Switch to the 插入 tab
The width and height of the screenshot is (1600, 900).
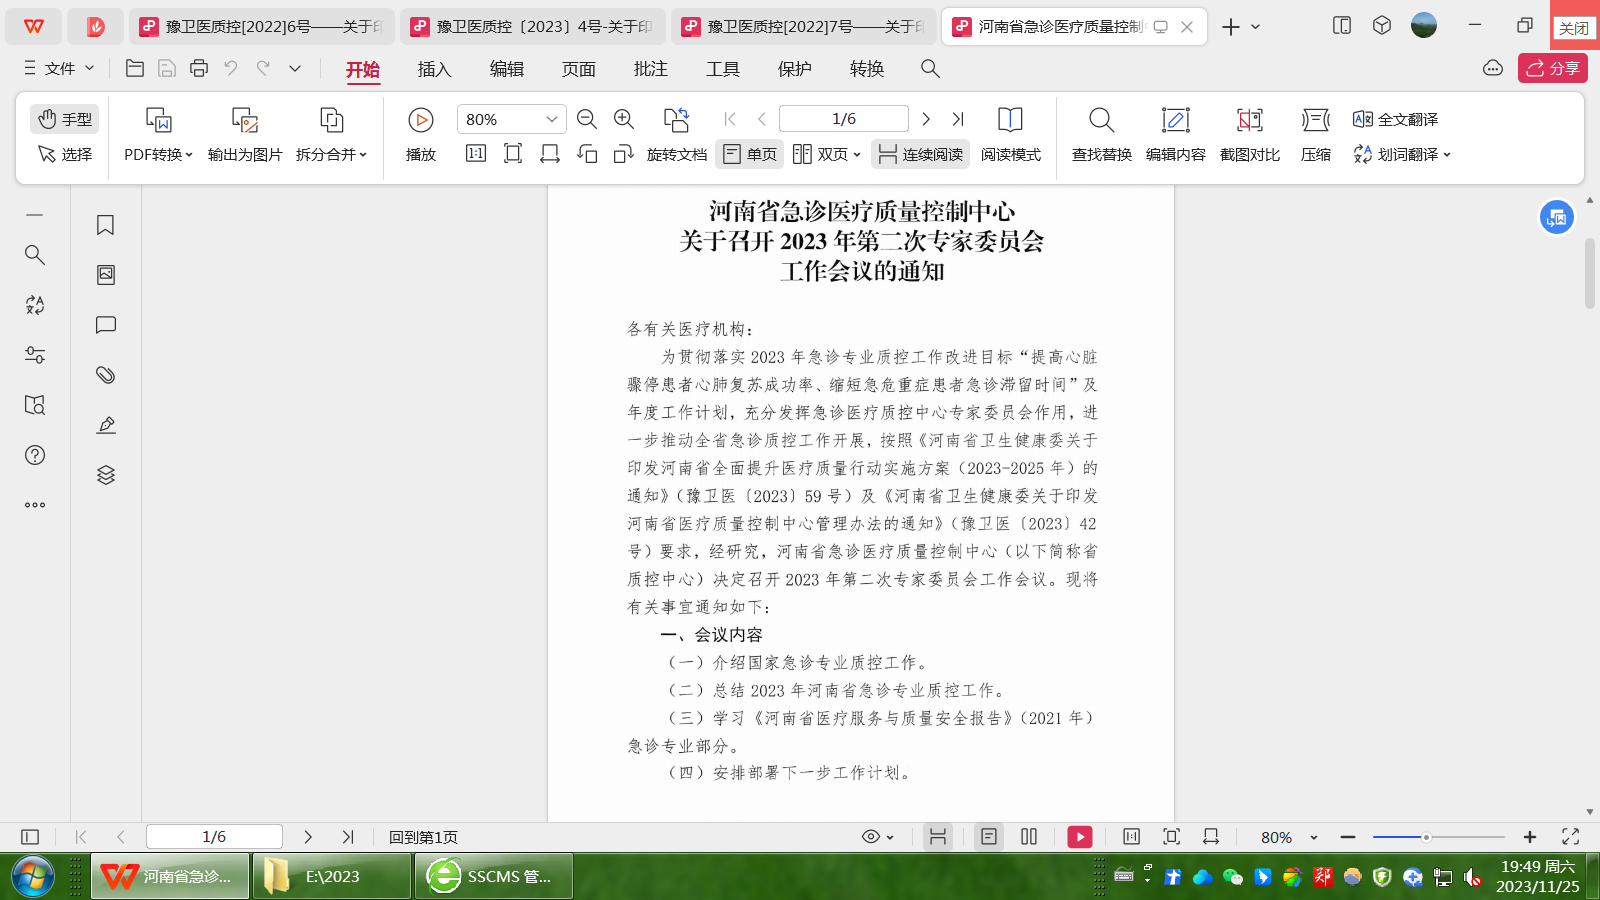435,69
